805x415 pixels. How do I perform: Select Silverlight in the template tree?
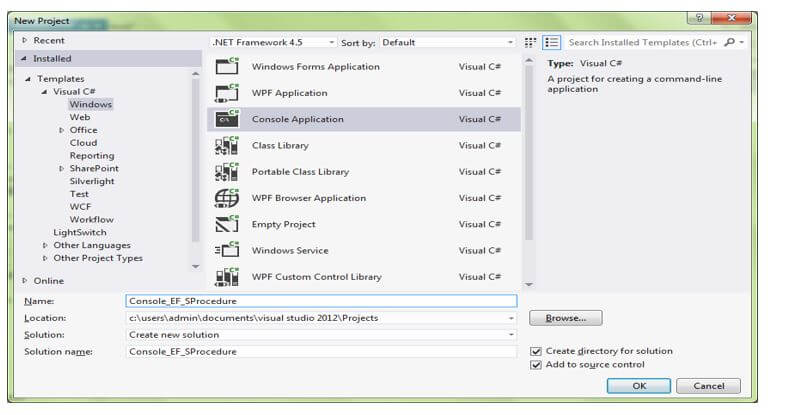pyautogui.click(x=92, y=181)
